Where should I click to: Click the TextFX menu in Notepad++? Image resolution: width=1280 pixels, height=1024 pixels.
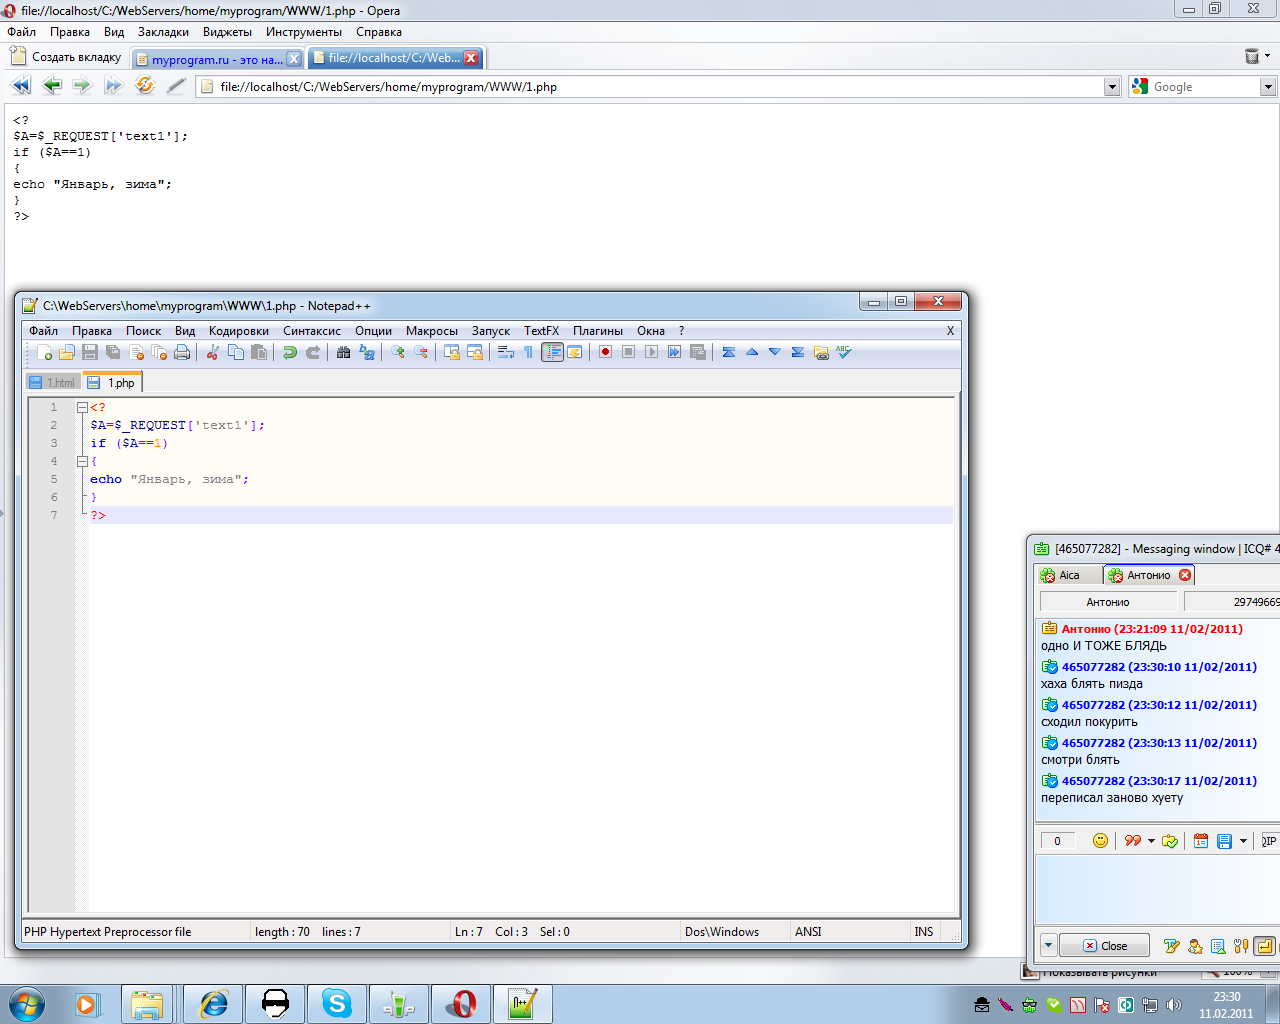(541, 331)
